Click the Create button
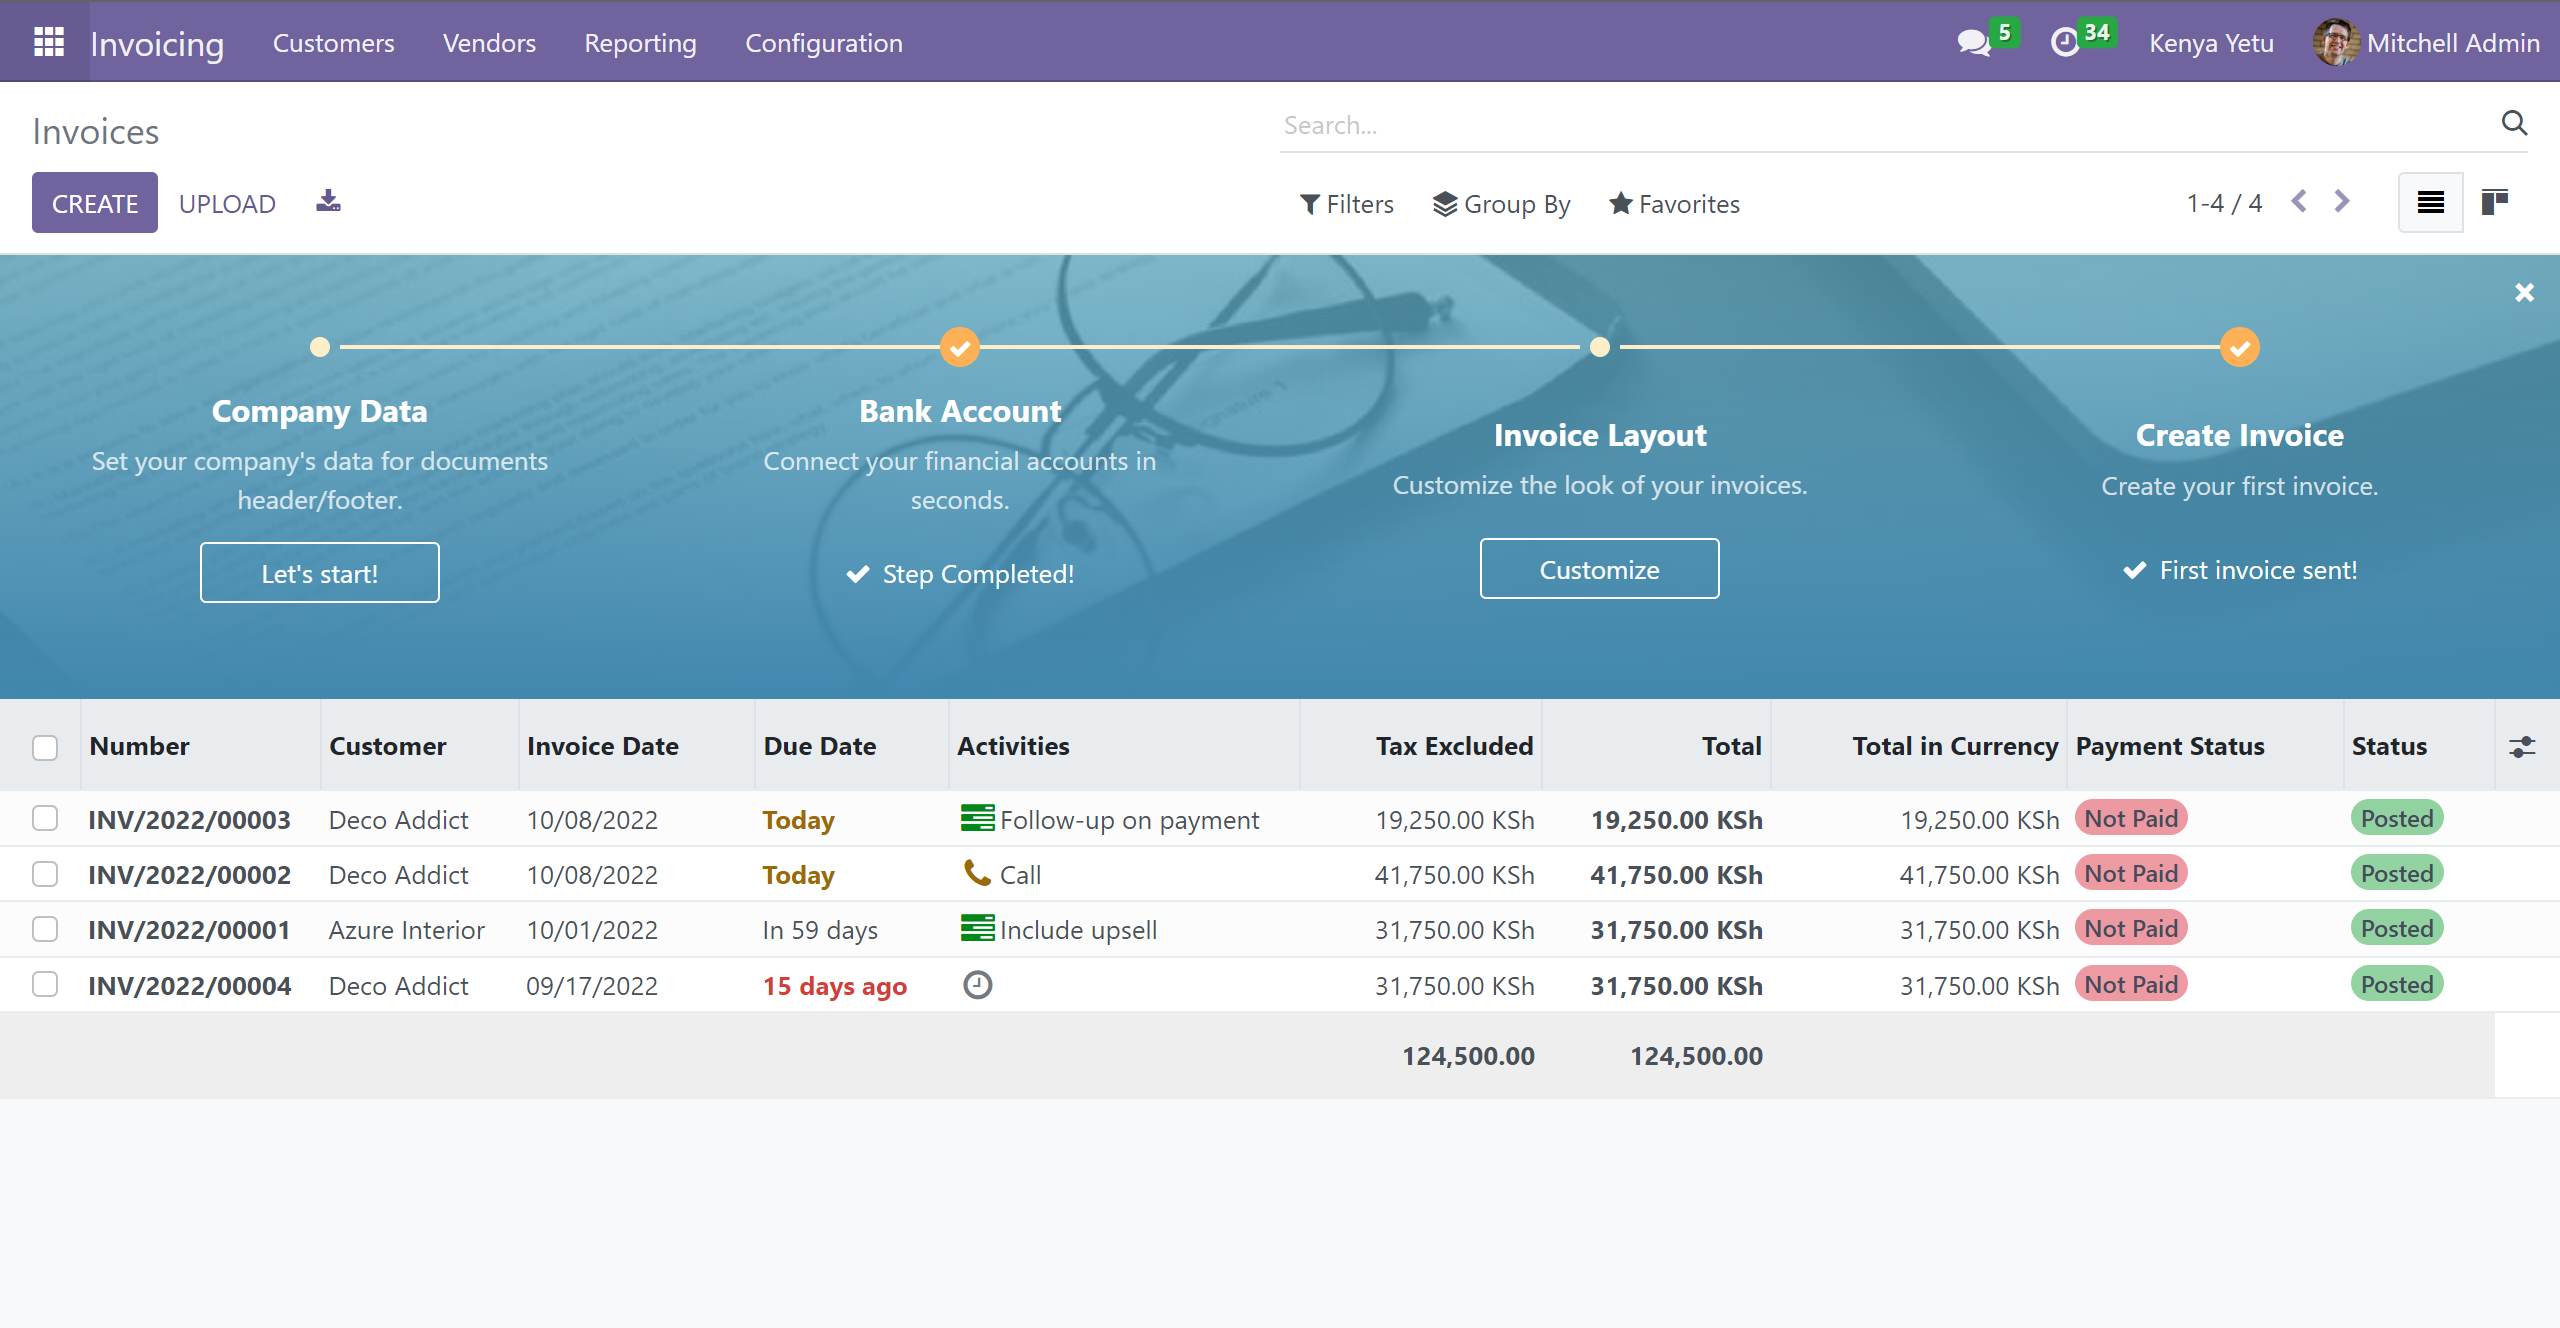The height and width of the screenshot is (1328, 2560). (95, 203)
